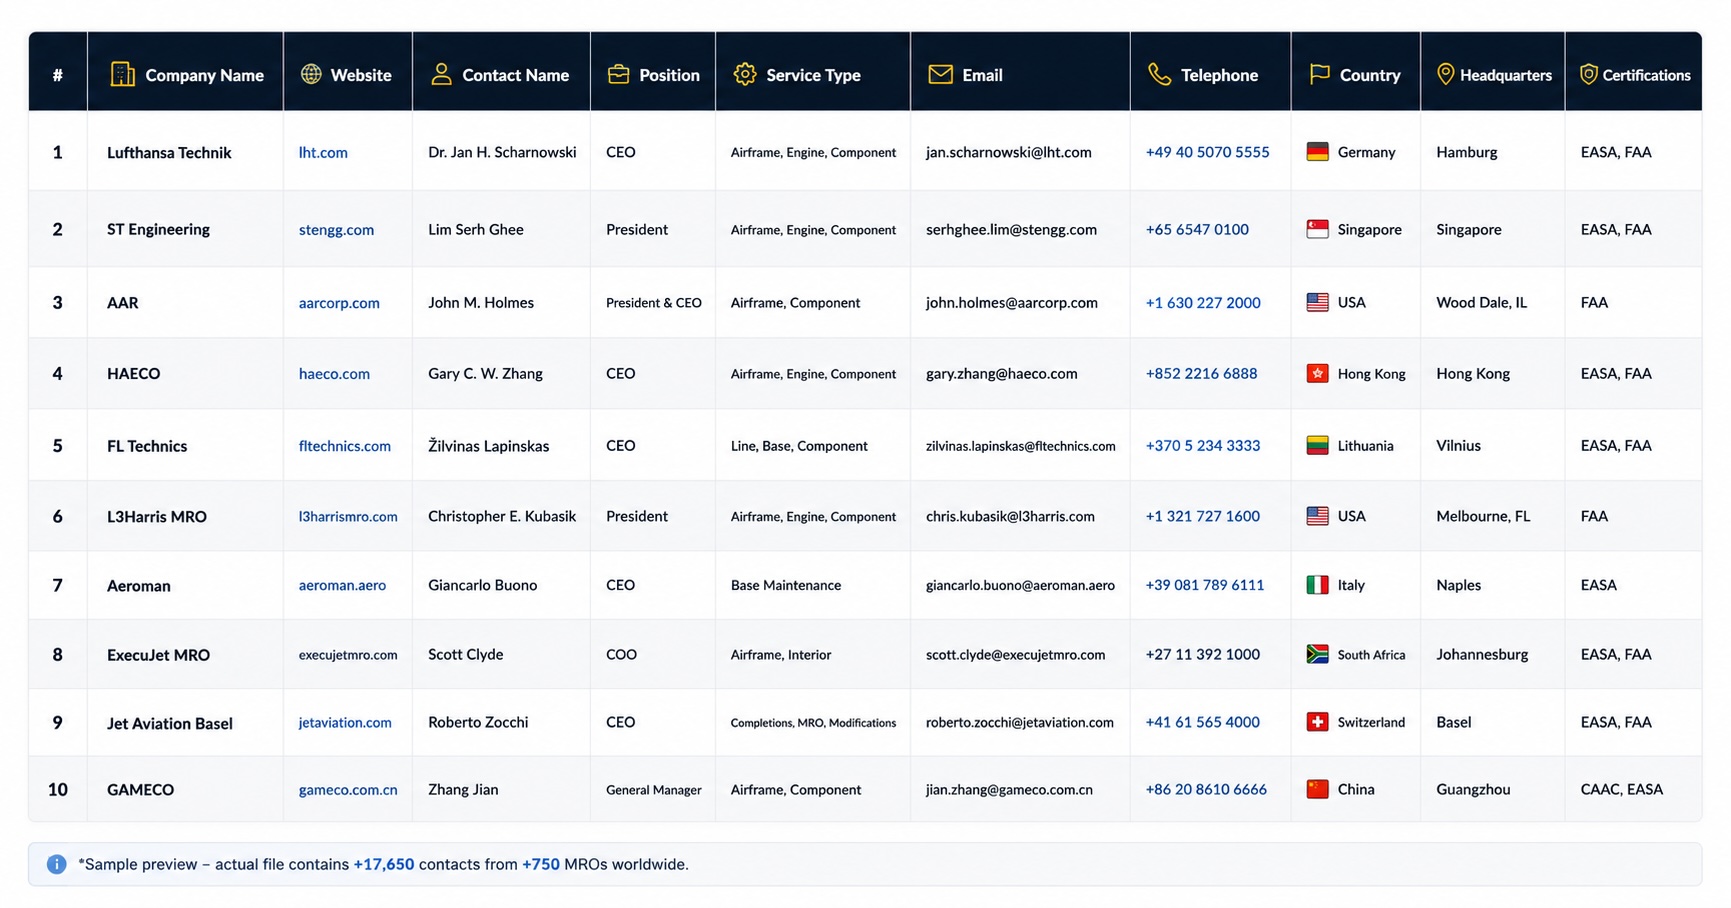Click the person icon beside Contact Name
The image size is (1731, 908).
click(441, 74)
